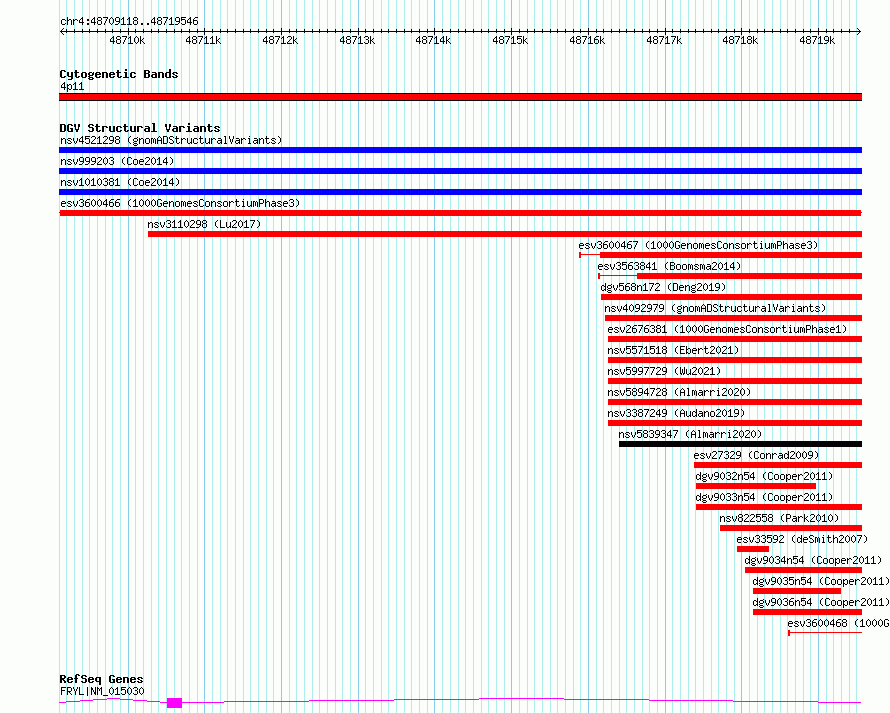Click the esv27329 (Conrad2009) label
890x713 pixels.
click(757, 455)
